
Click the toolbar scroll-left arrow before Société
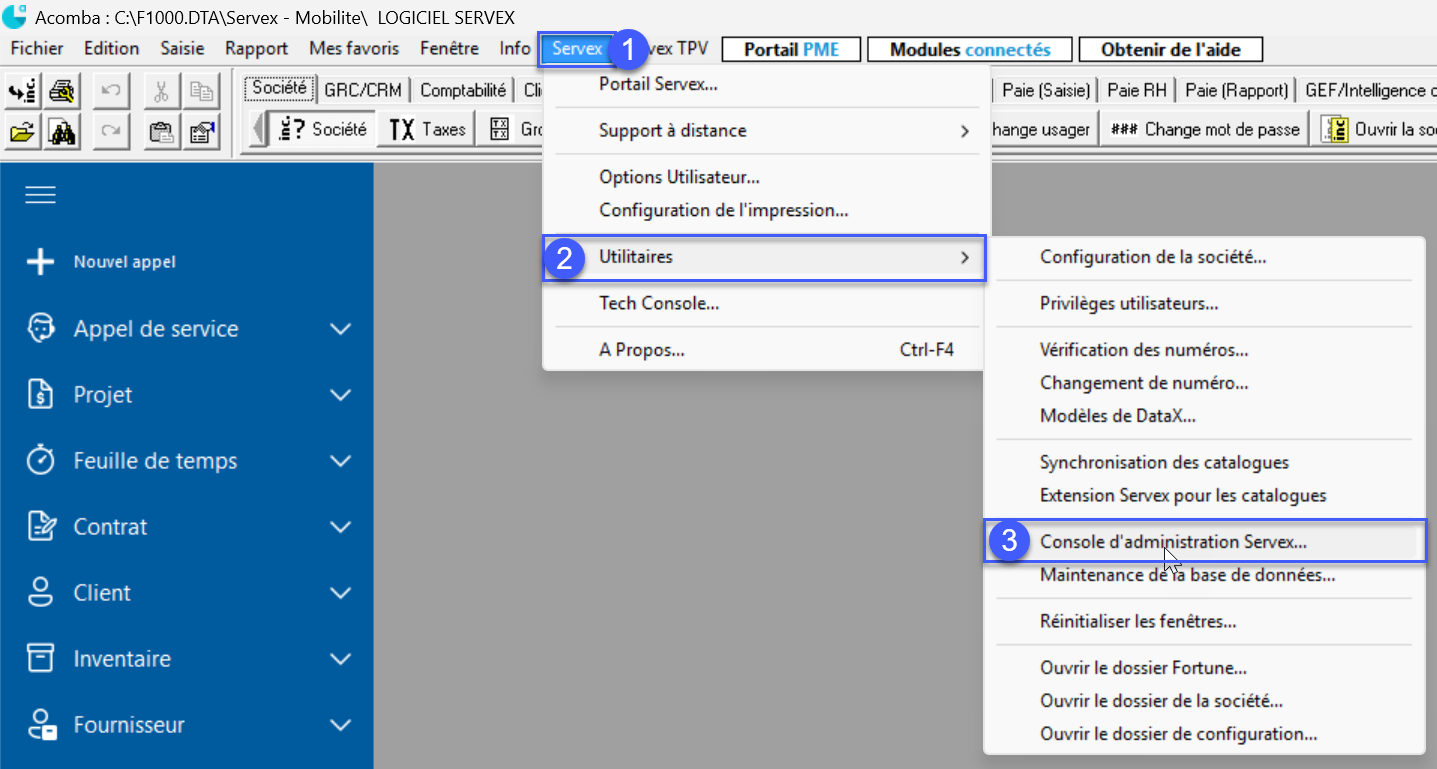click(x=258, y=129)
